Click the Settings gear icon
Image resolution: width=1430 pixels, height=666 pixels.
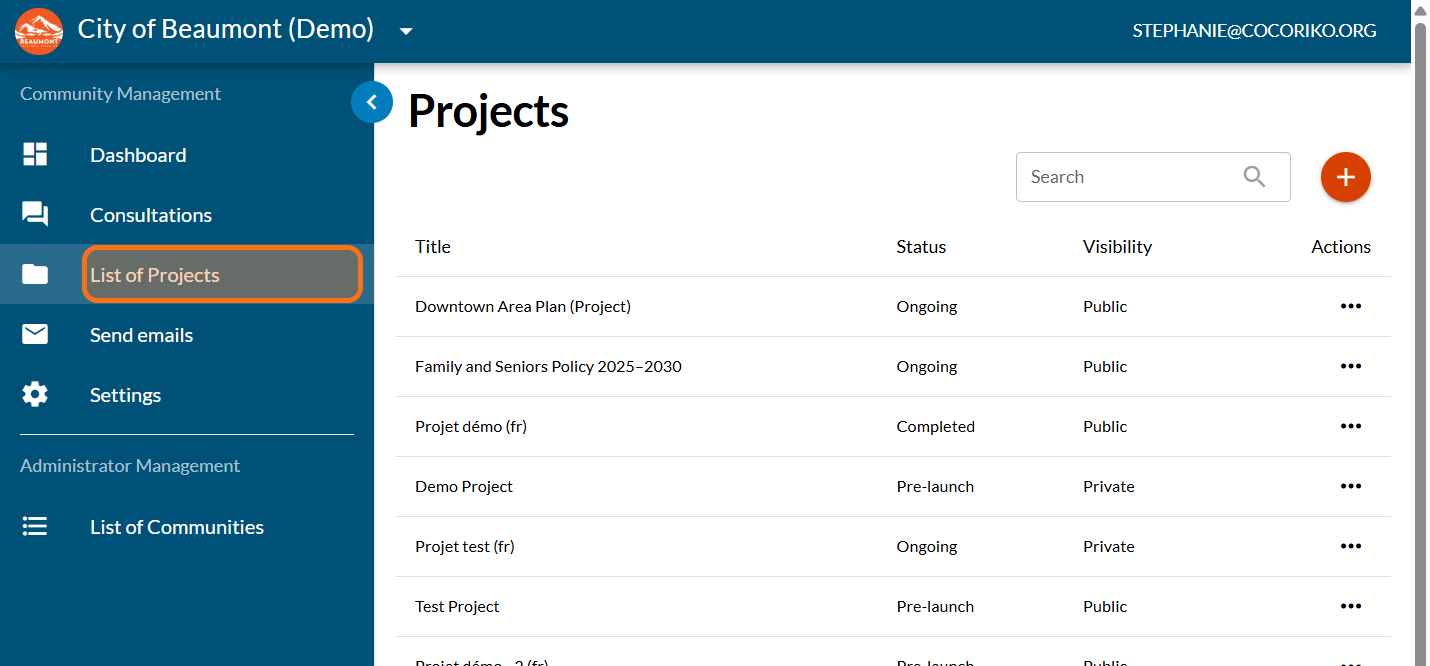pos(35,395)
